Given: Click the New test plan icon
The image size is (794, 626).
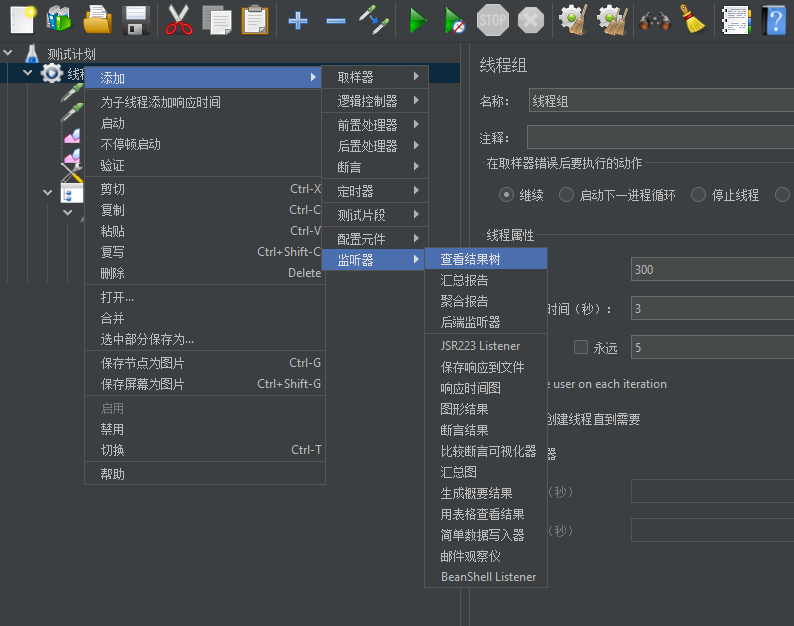Looking at the screenshot, I should (x=22, y=19).
